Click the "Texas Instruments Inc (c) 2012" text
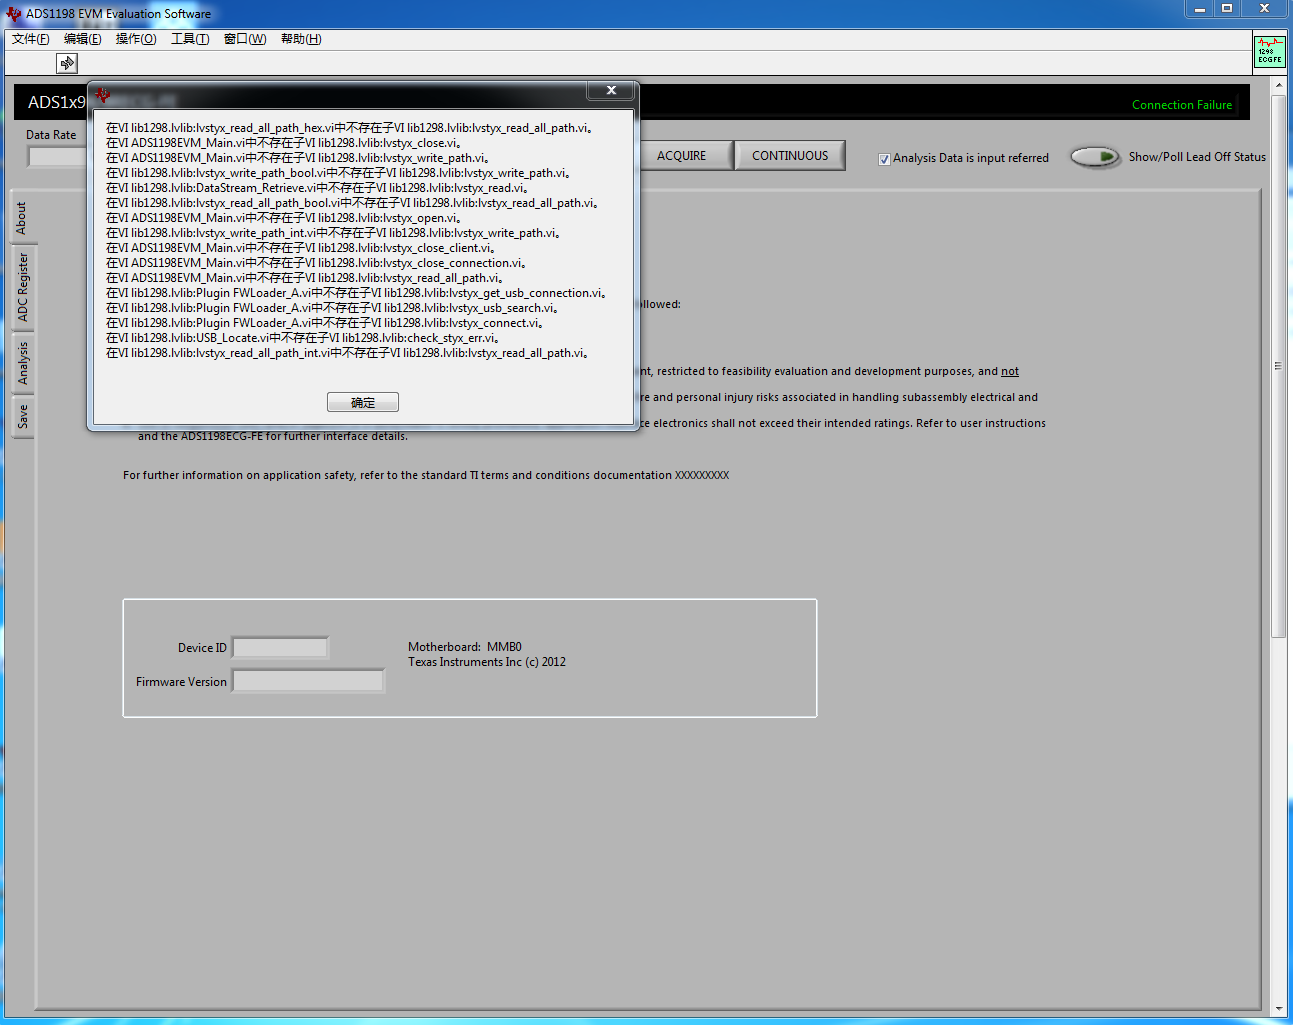 [x=487, y=662]
